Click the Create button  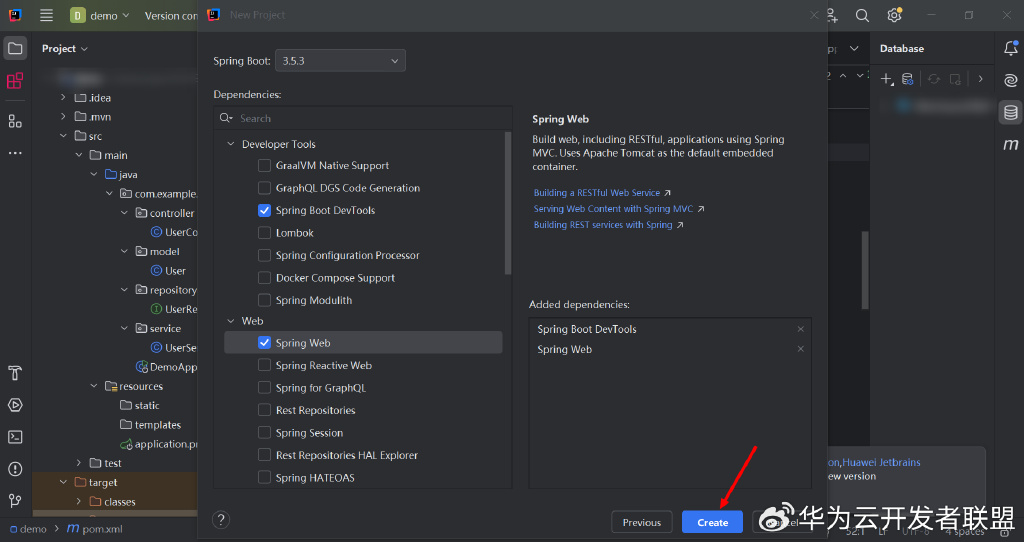pyautogui.click(x=712, y=522)
